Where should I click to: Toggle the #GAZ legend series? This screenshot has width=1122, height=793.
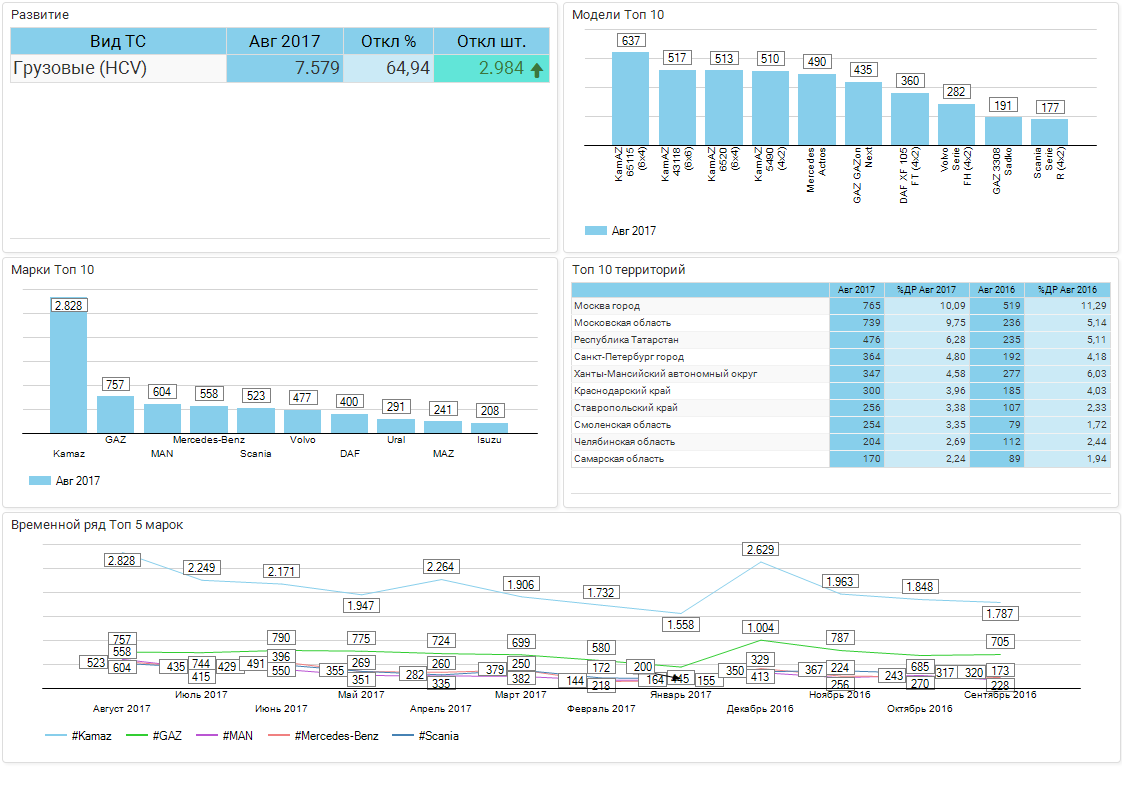coord(154,736)
